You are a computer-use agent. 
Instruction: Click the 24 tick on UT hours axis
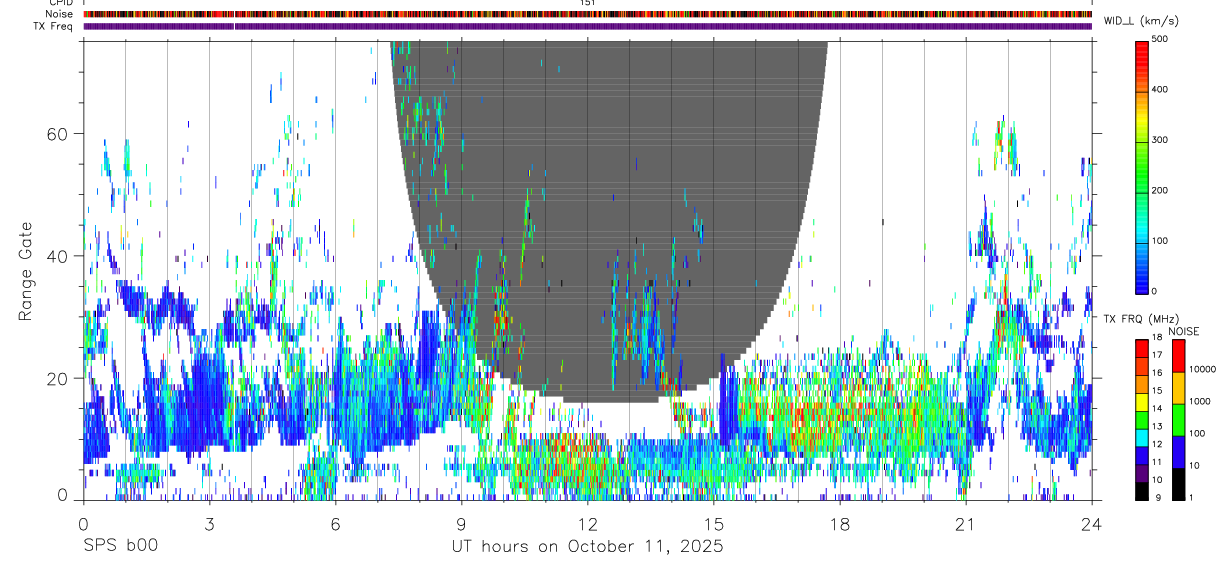click(1091, 523)
